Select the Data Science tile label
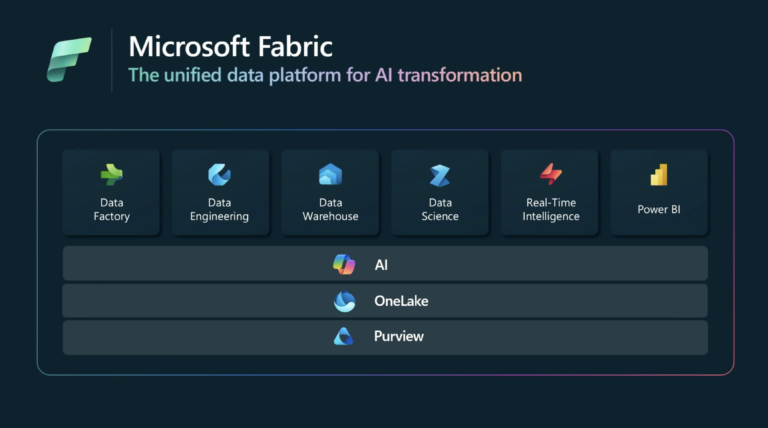768x428 pixels. [x=440, y=209]
